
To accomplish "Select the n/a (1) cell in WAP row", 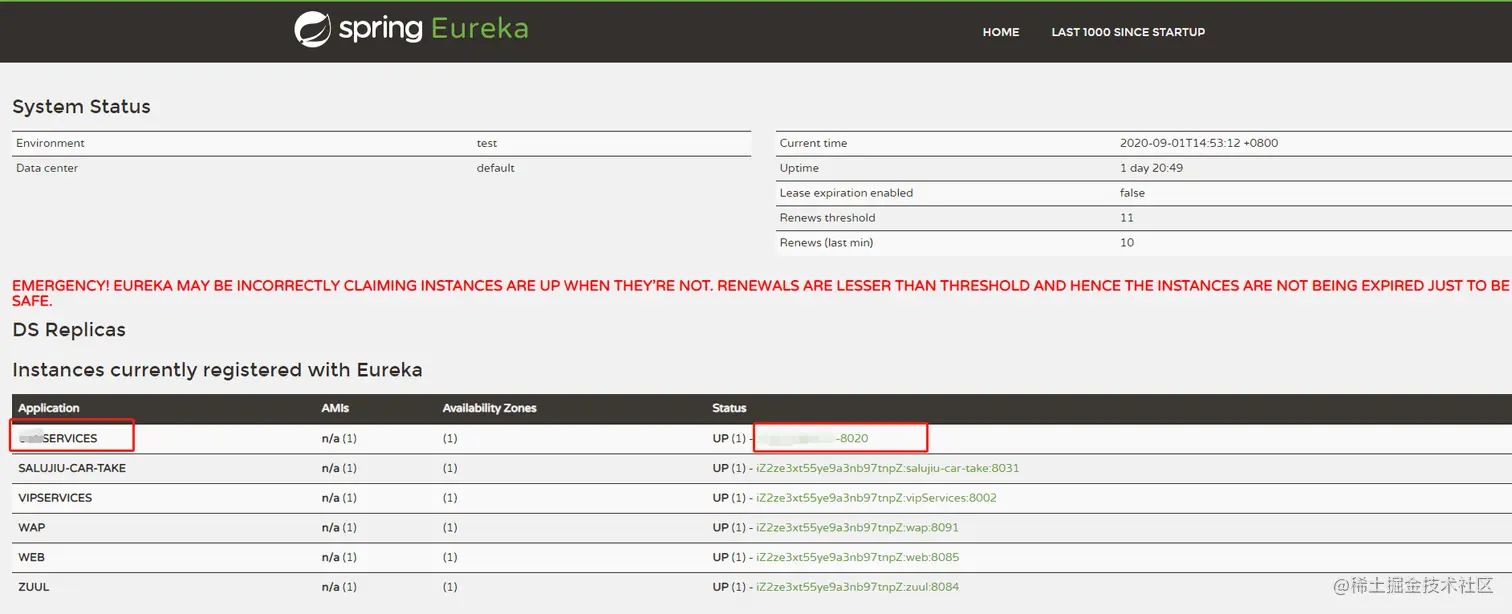I will tap(339, 528).
